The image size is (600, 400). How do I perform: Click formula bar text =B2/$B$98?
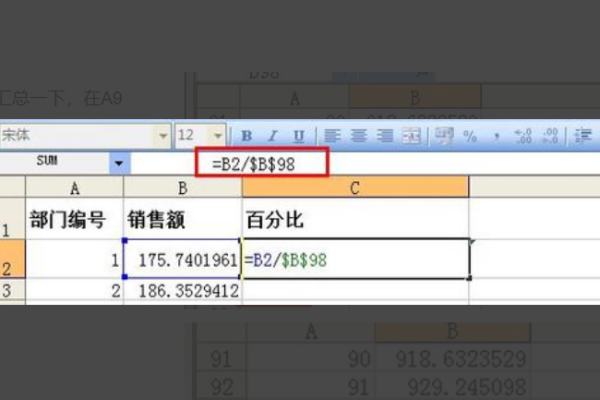tap(254, 164)
